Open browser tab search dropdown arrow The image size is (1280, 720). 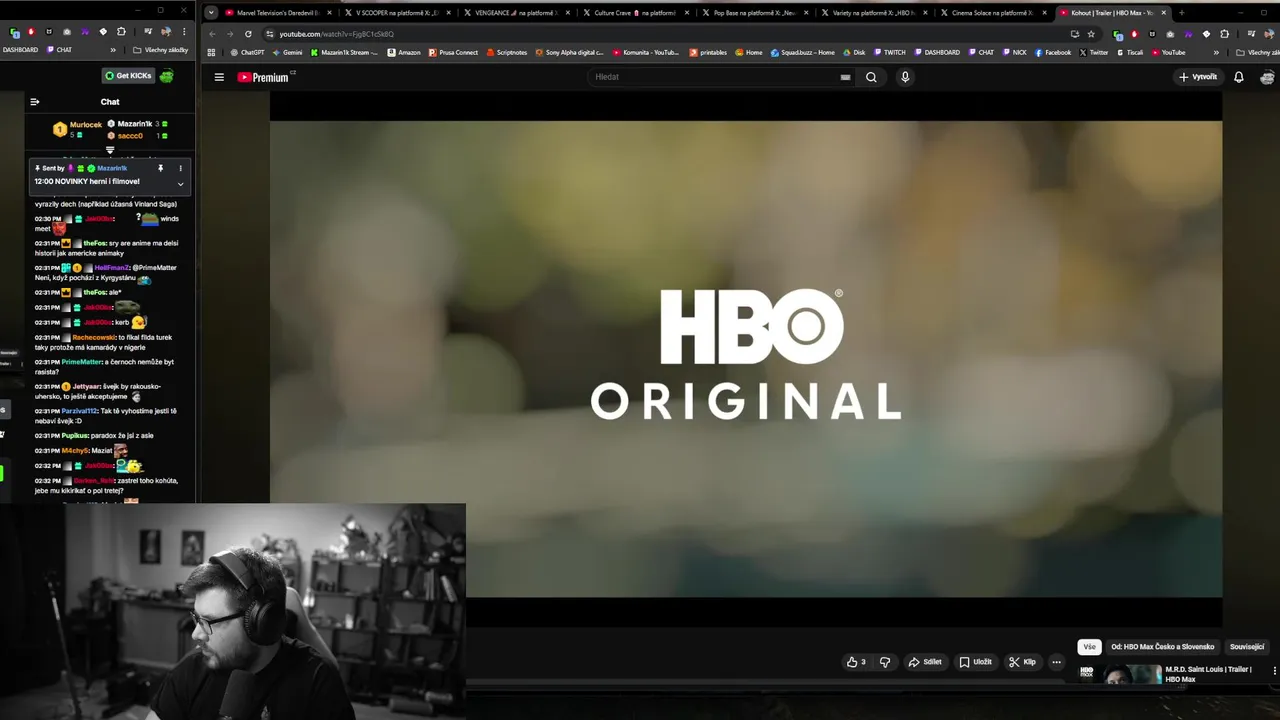(211, 13)
